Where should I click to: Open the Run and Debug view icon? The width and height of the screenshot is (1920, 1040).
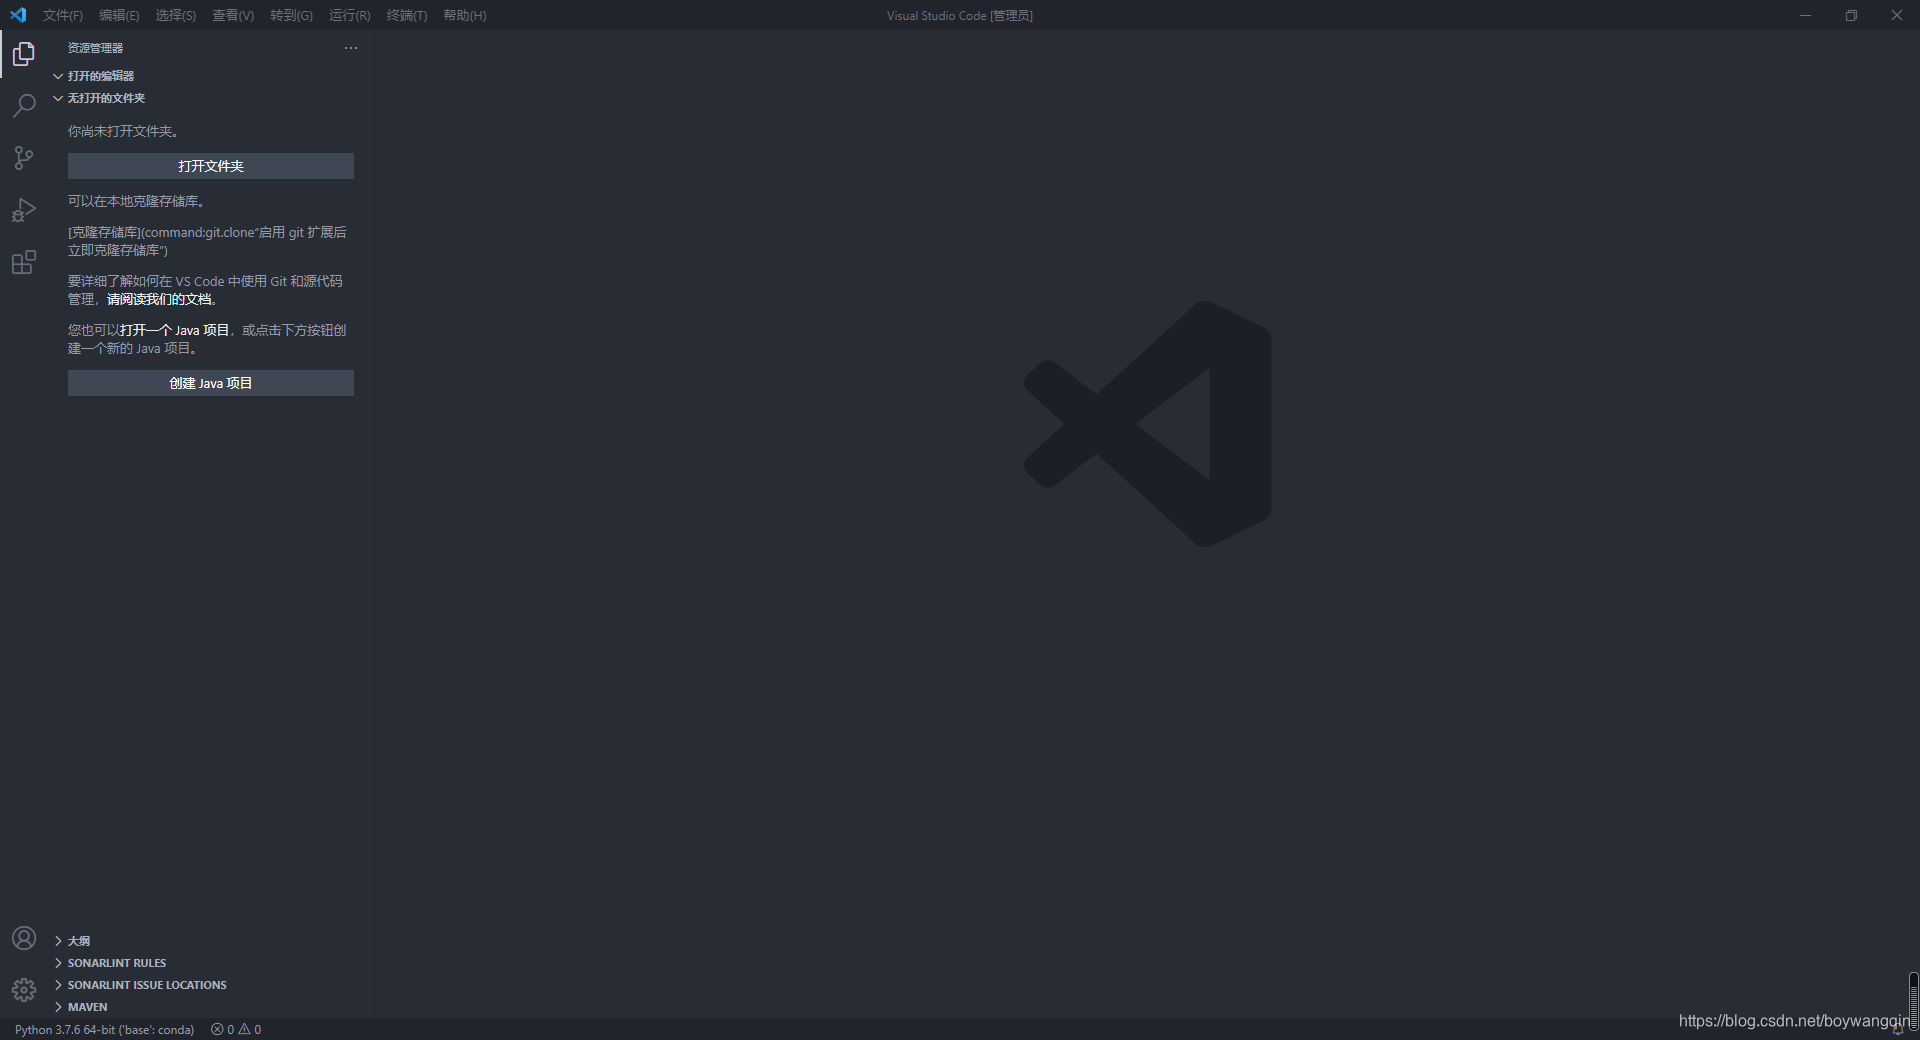tap(24, 210)
